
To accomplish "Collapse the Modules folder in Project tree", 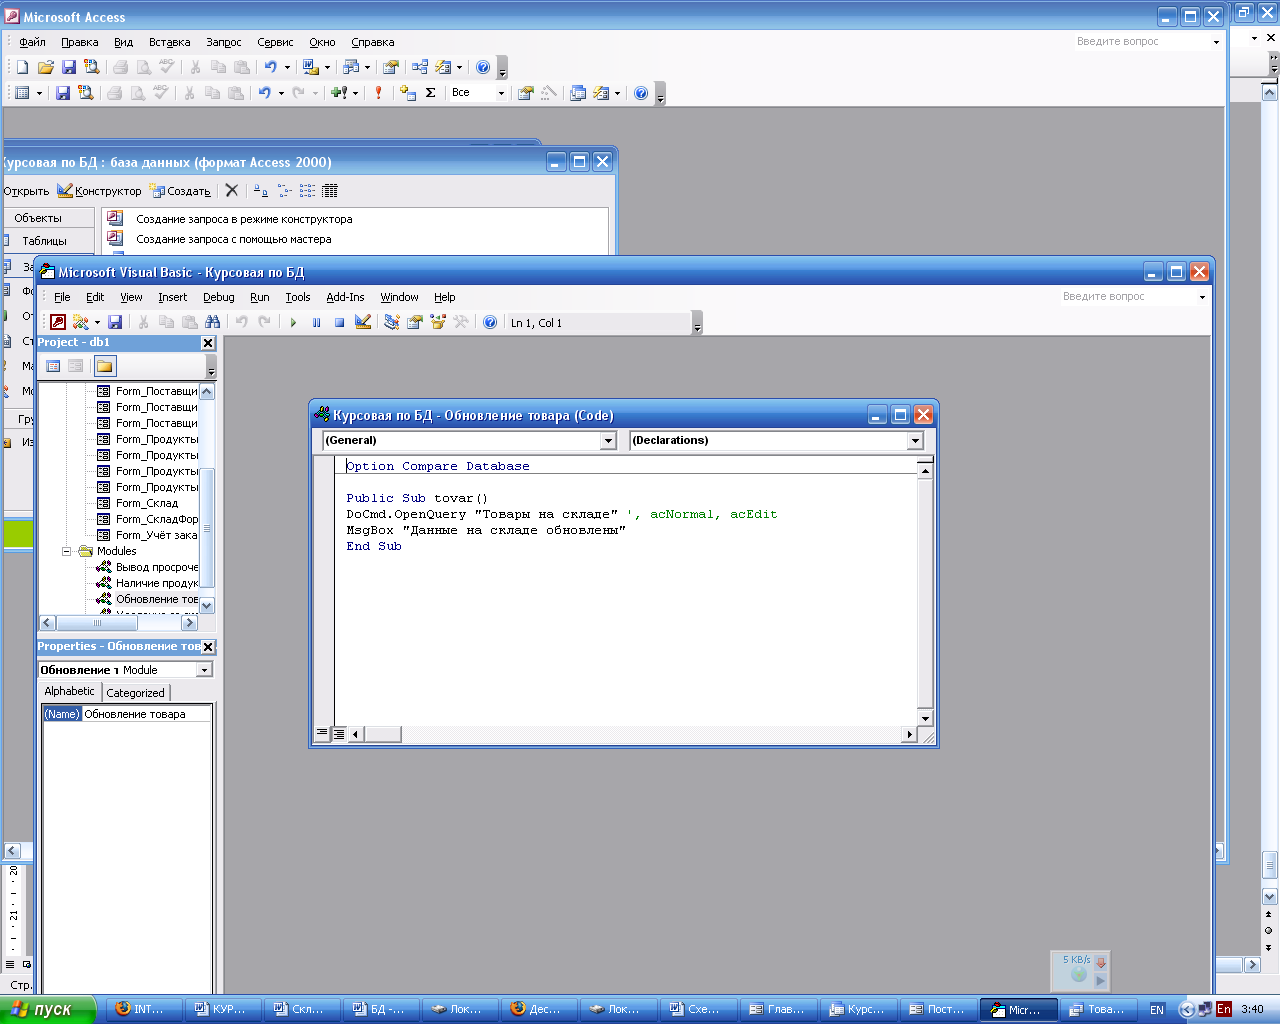I will point(67,551).
